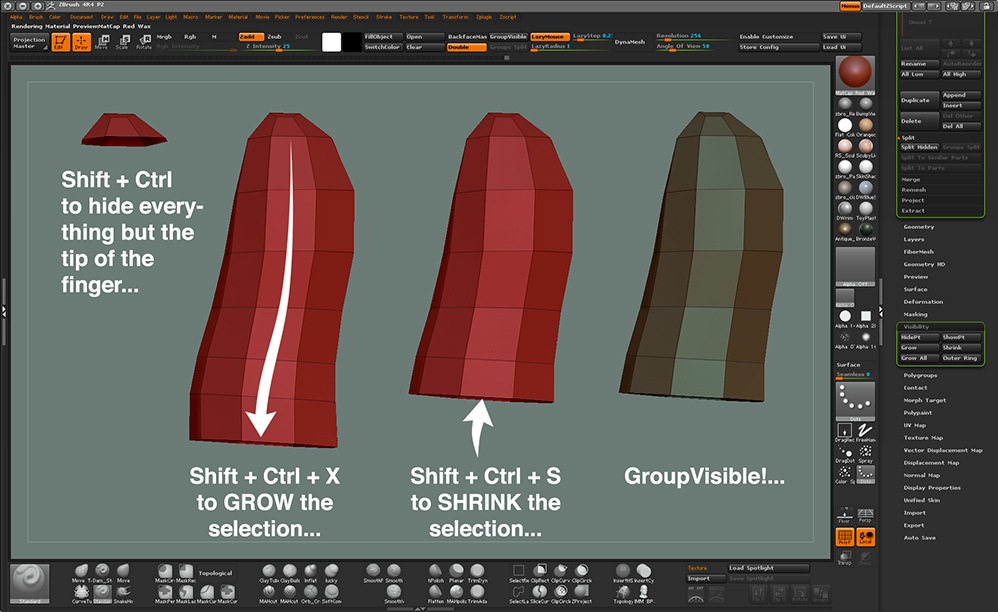Select the Edit mode icon
Screen dimensions: 998x612
[x=60, y=42]
